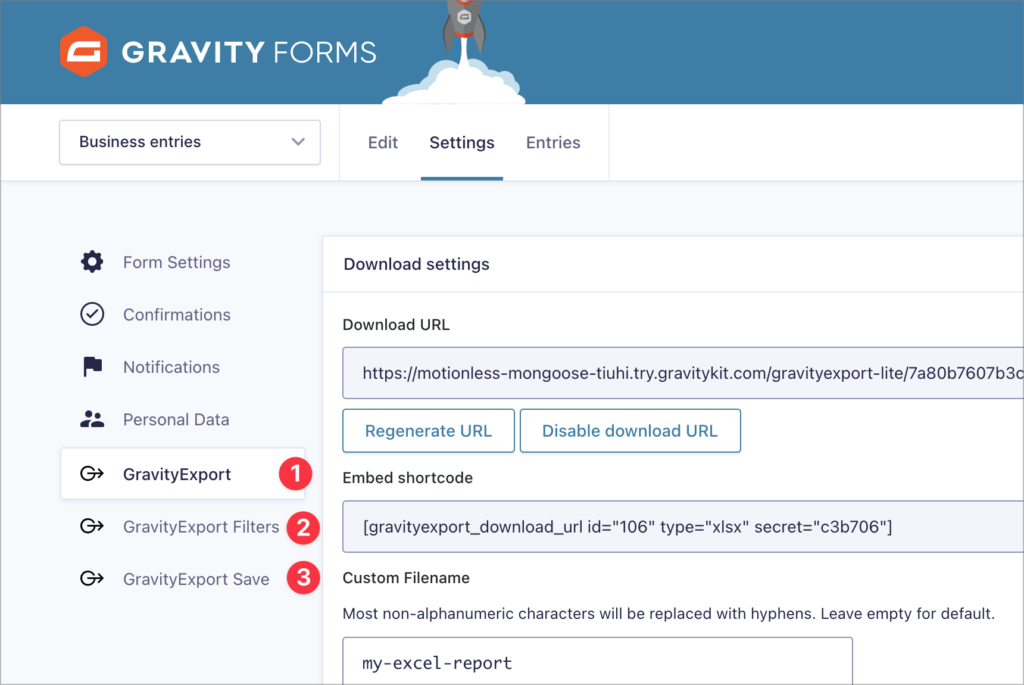
Task: Select the Settings tab
Action: (461, 142)
